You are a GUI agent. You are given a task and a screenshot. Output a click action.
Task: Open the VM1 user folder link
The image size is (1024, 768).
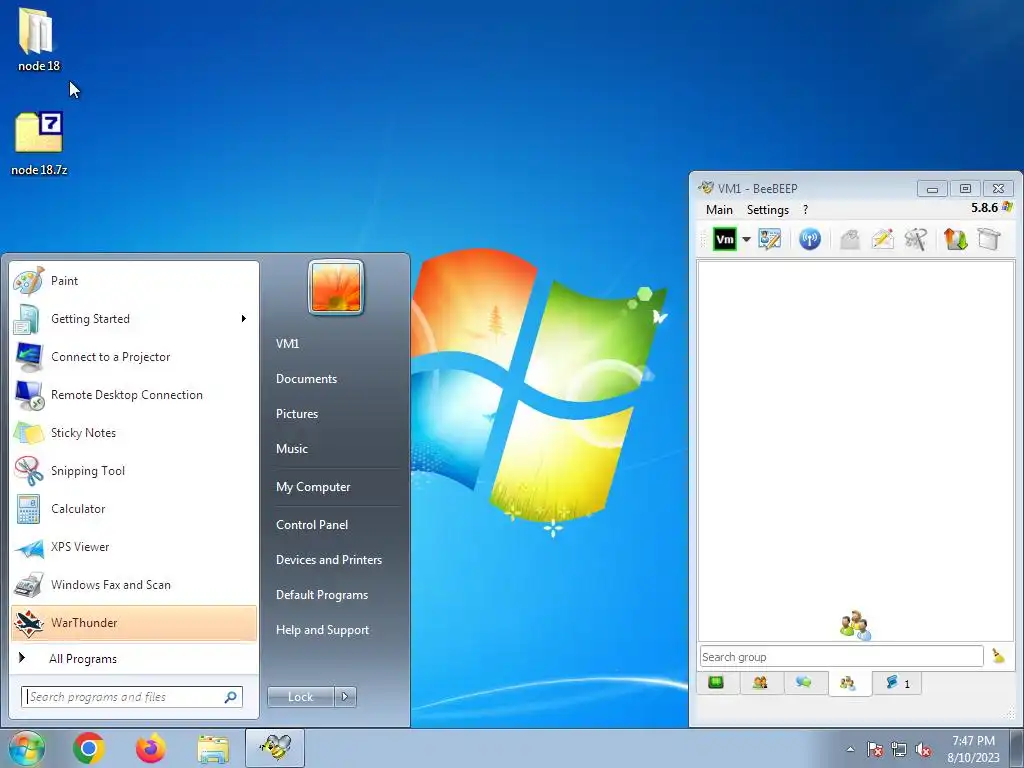[287, 344]
